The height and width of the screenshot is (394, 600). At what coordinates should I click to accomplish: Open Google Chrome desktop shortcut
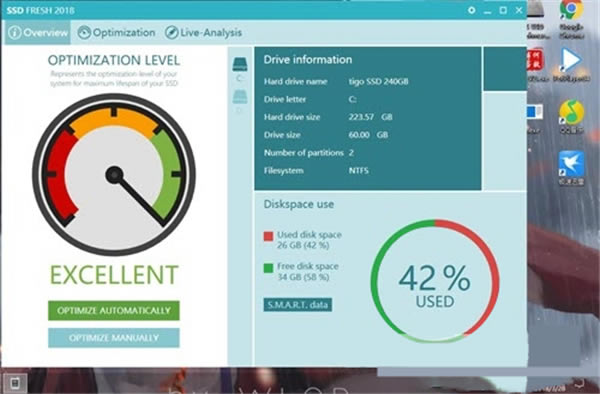(571, 9)
